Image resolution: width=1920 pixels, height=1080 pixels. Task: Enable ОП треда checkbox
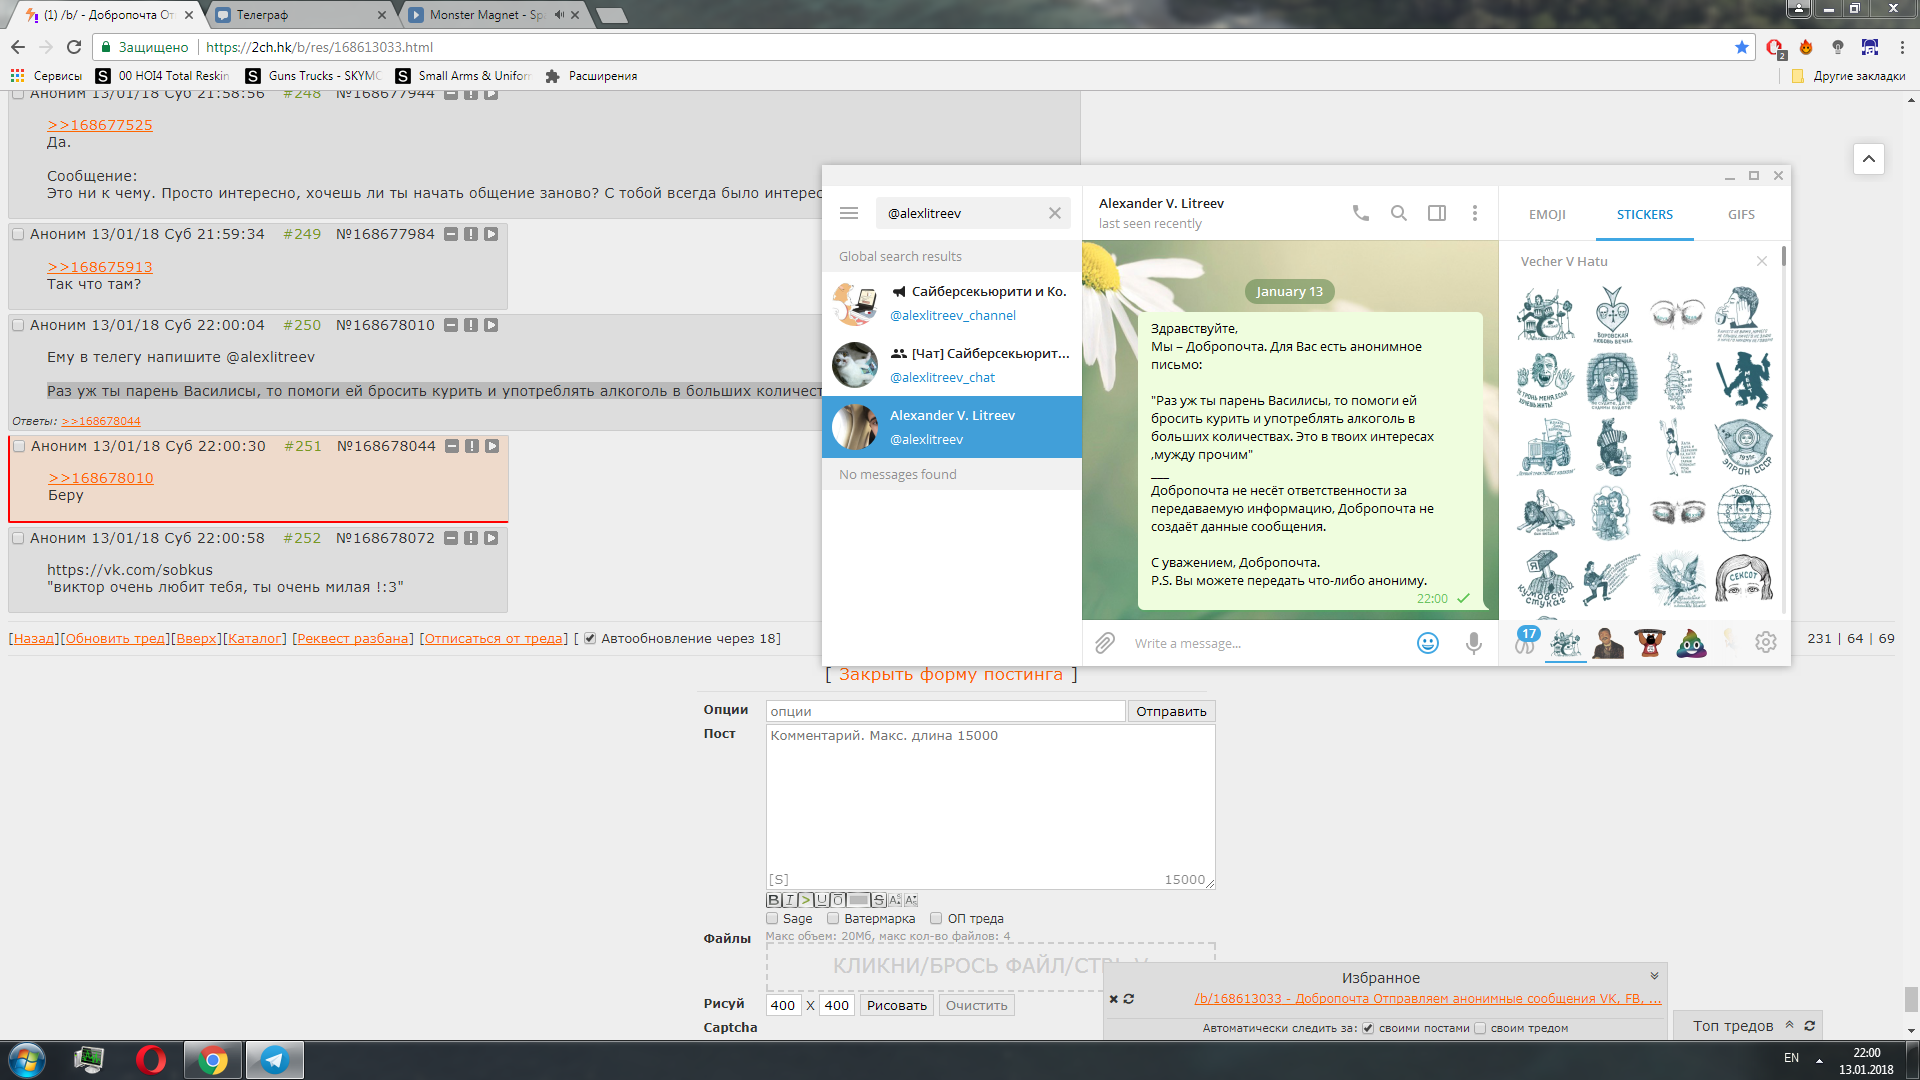pos(936,918)
